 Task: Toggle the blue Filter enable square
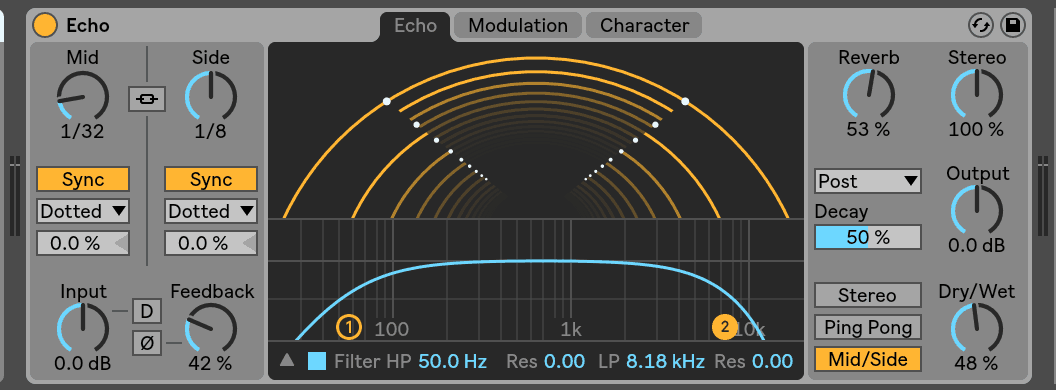click(x=317, y=361)
